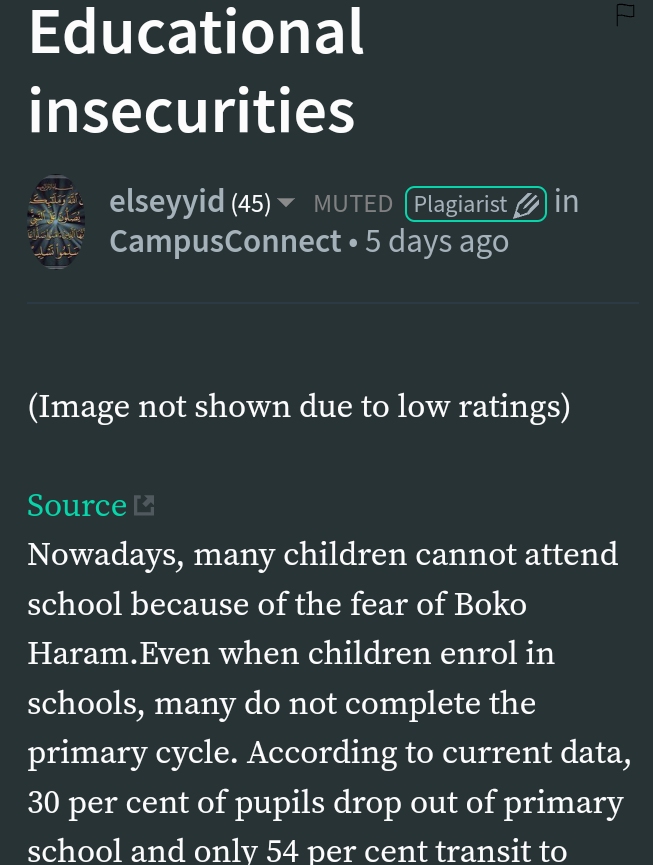
Task: Click the paragraph line starting with Nowadays
Action: click(x=323, y=554)
